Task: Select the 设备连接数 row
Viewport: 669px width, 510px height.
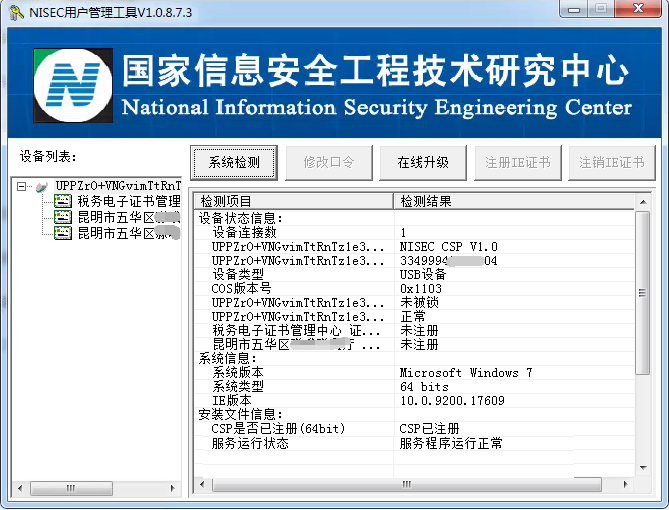Action: pos(414,233)
